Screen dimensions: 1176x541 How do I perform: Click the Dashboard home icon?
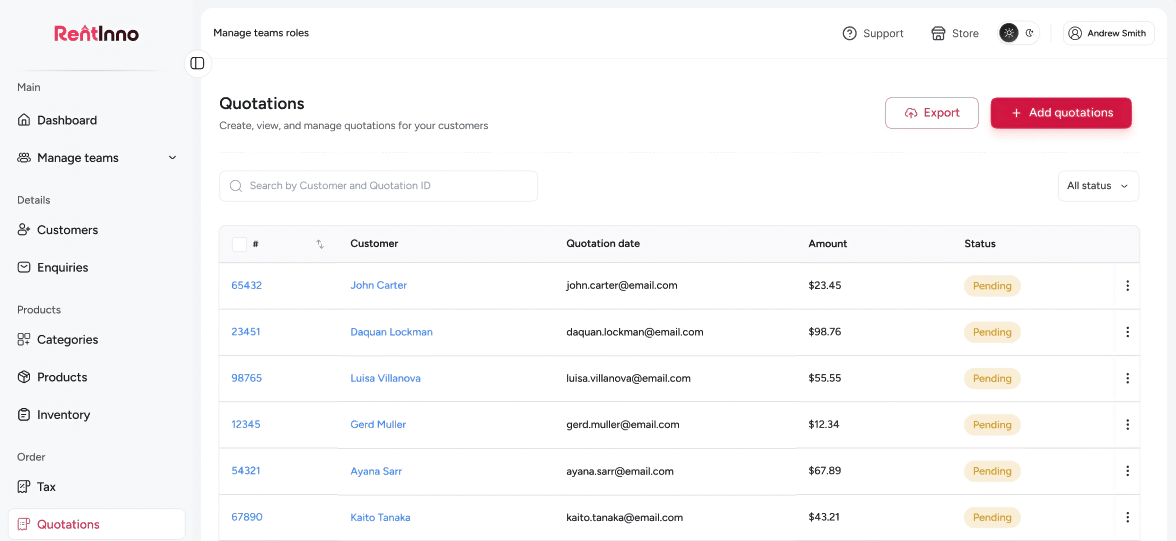click(x=24, y=120)
